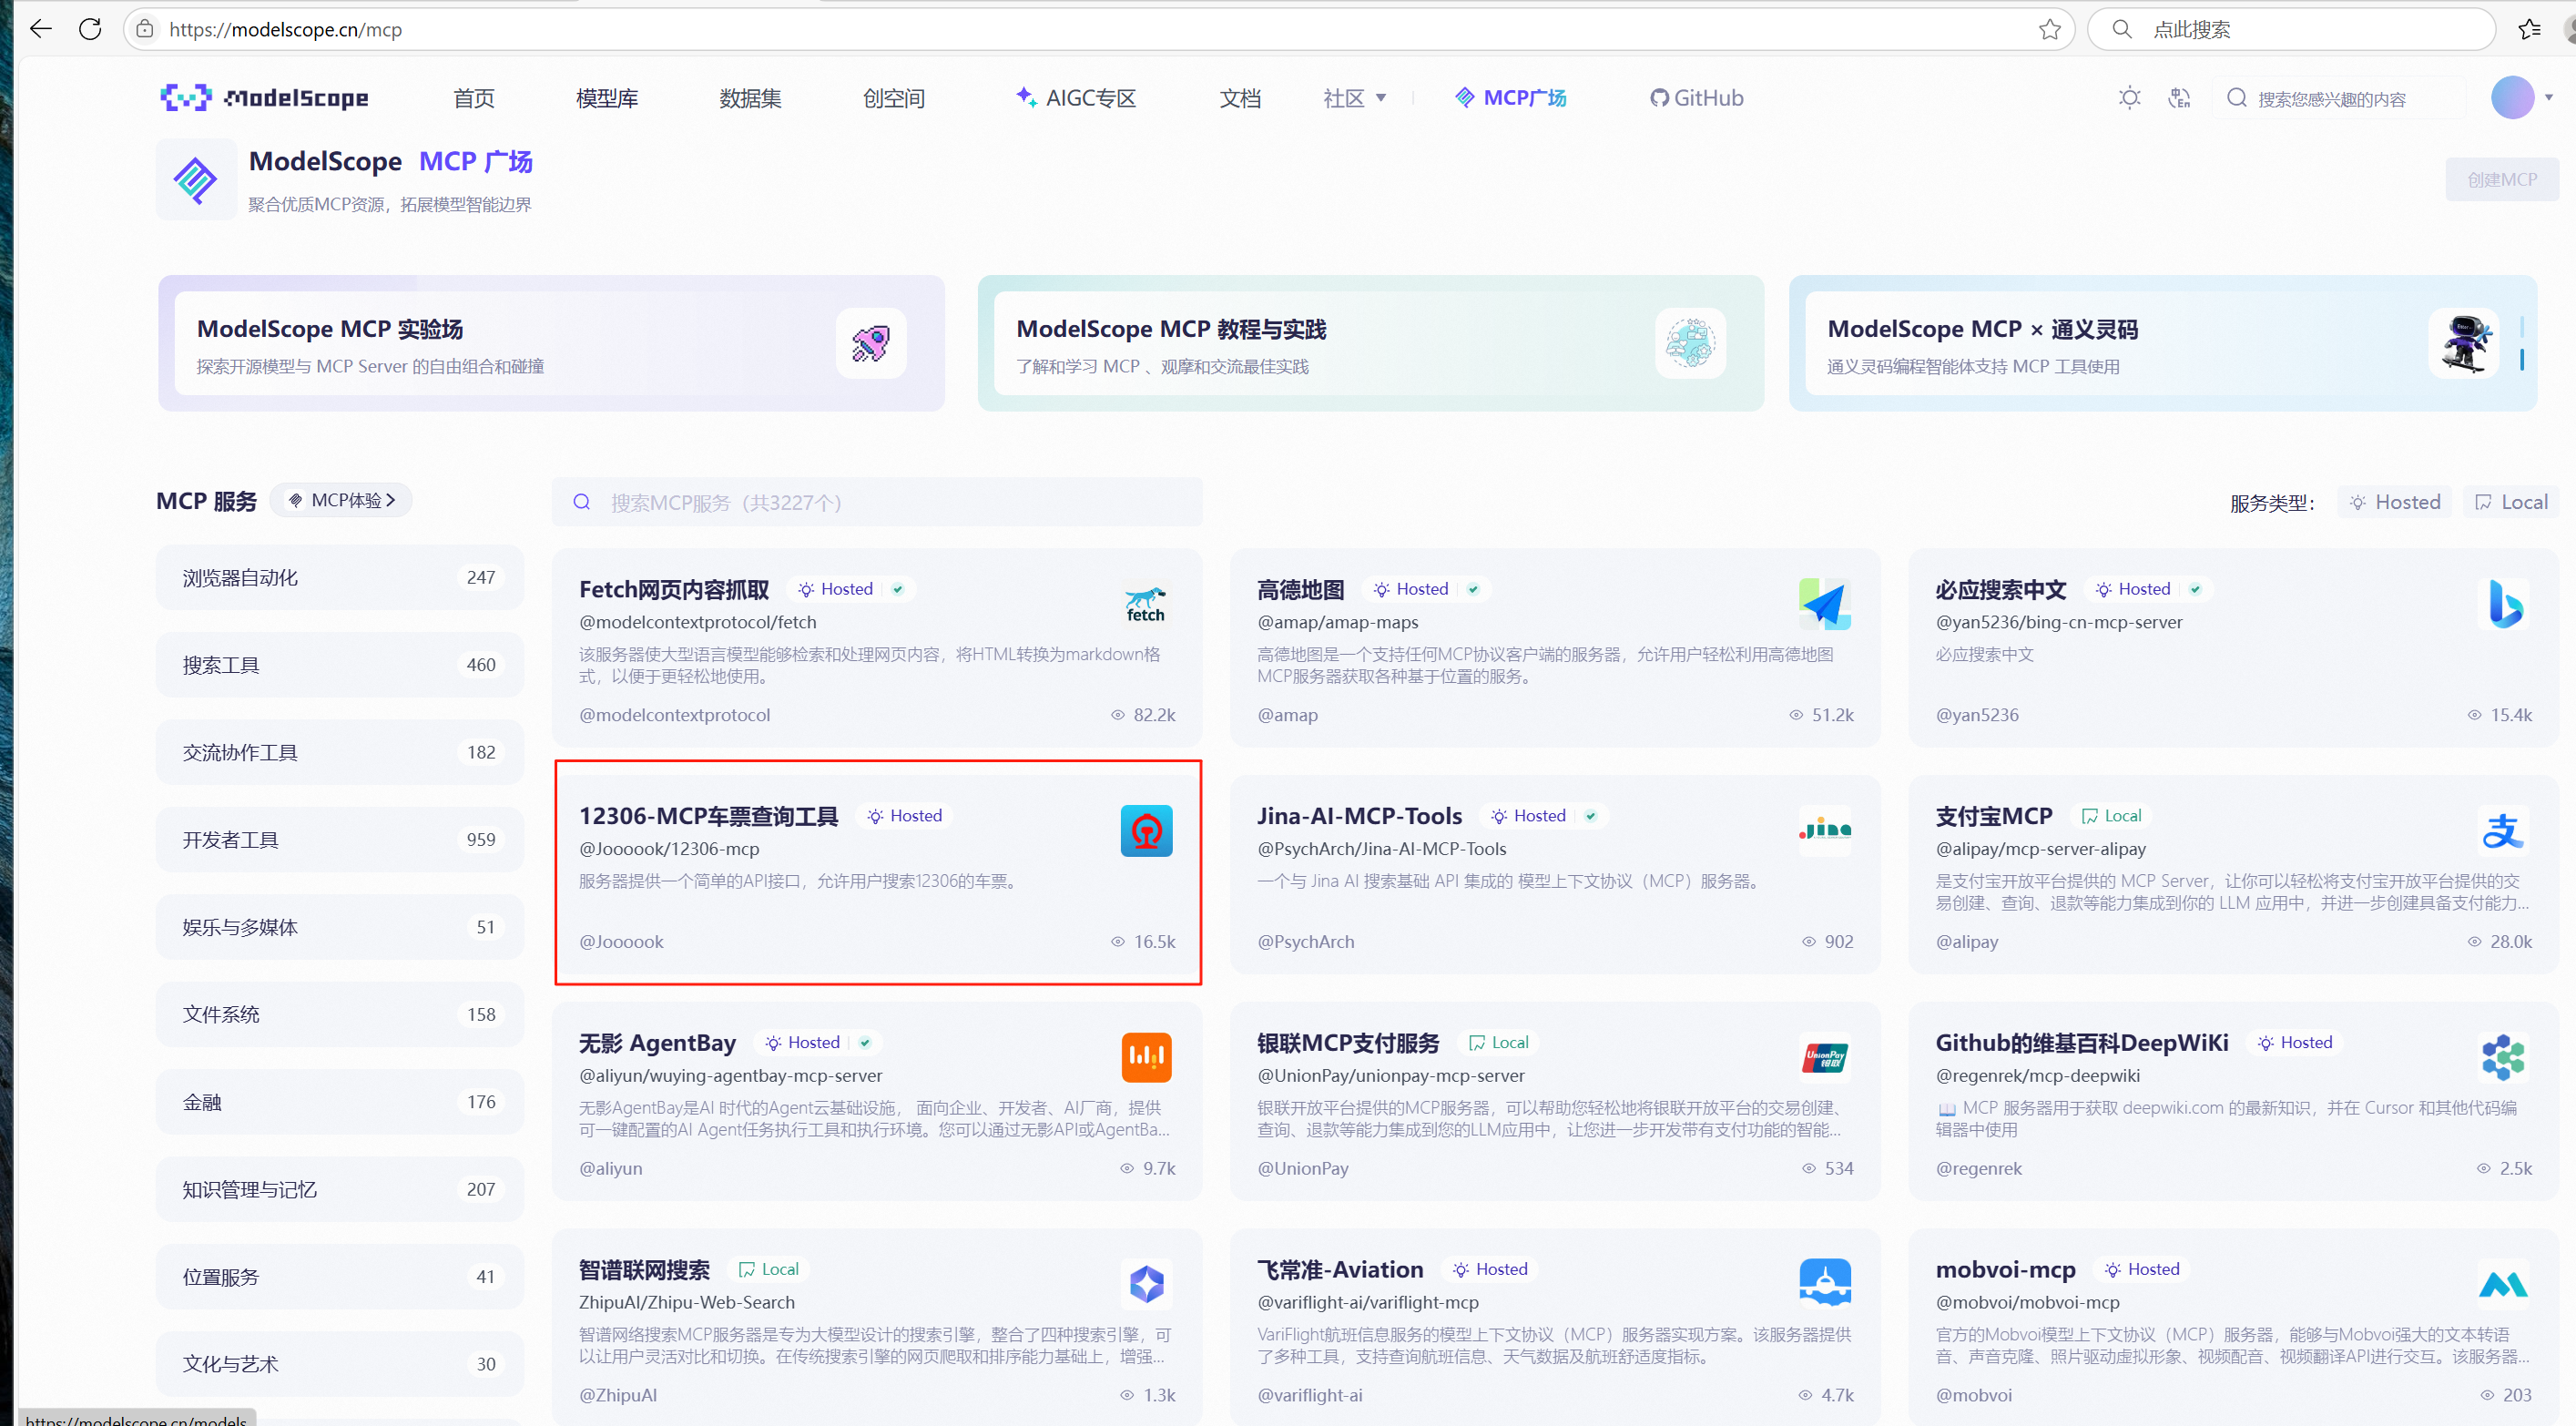
Task: Open 创空间 navigation item
Action: pyautogui.click(x=894, y=98)
